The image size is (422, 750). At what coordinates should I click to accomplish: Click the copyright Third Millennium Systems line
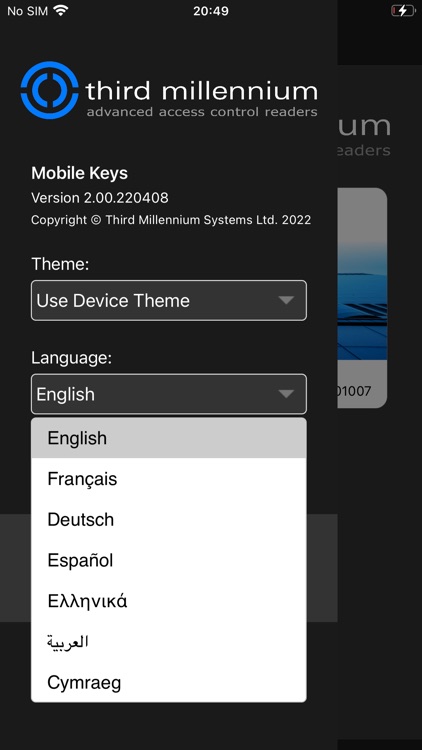click(171, 220)
